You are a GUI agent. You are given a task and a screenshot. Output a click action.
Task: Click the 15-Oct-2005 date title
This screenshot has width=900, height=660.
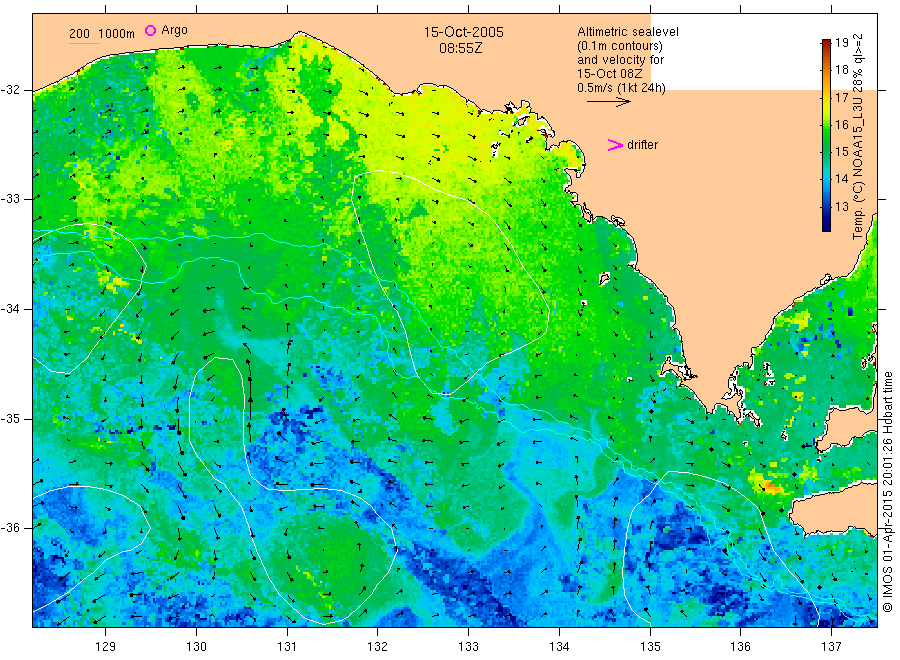click(x=463, y=32)
